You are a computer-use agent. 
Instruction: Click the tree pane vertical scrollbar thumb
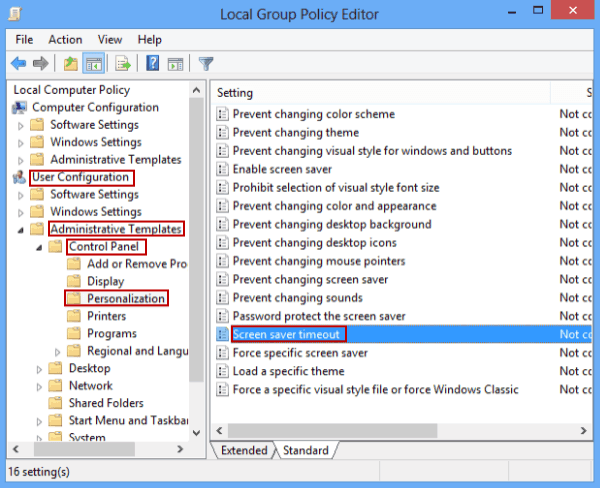pos(196,240)
